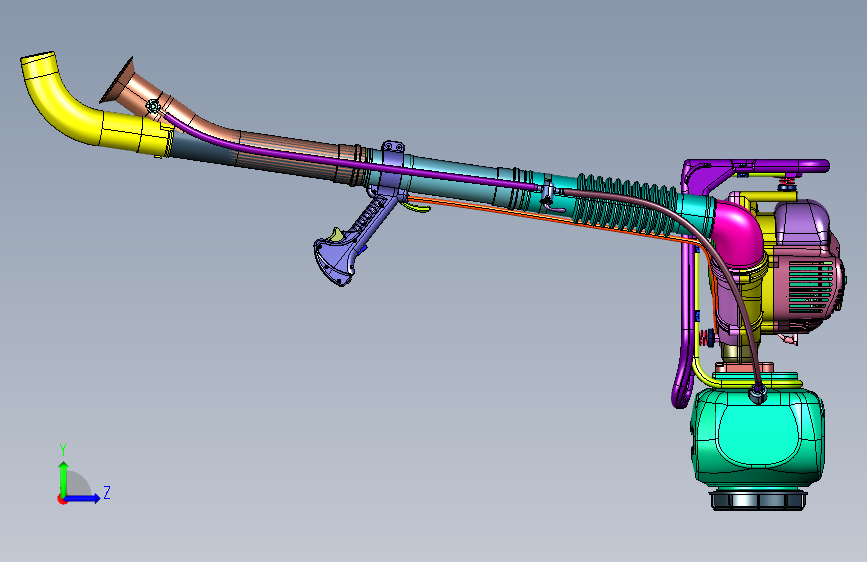Click the red origin ball of the triad

tap(61, 499)
